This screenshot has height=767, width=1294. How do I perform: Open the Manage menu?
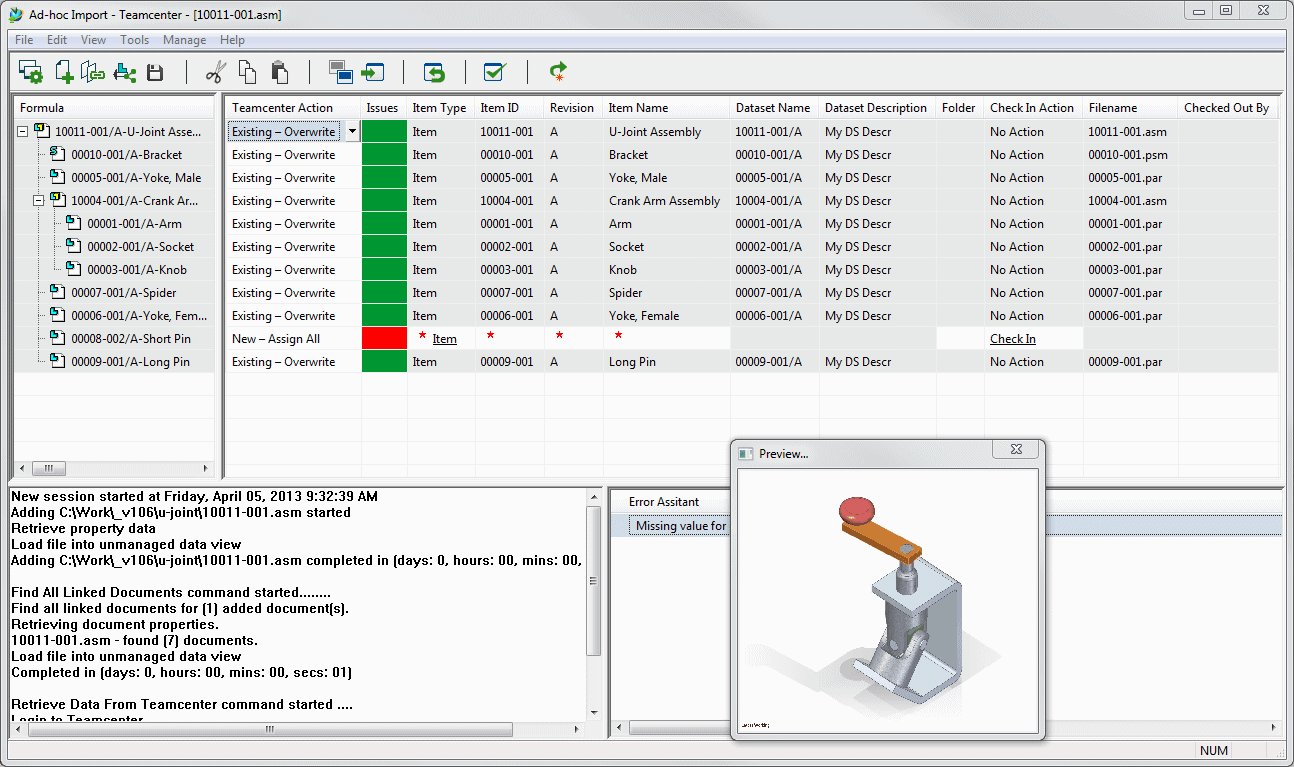(x=184, y=40)
